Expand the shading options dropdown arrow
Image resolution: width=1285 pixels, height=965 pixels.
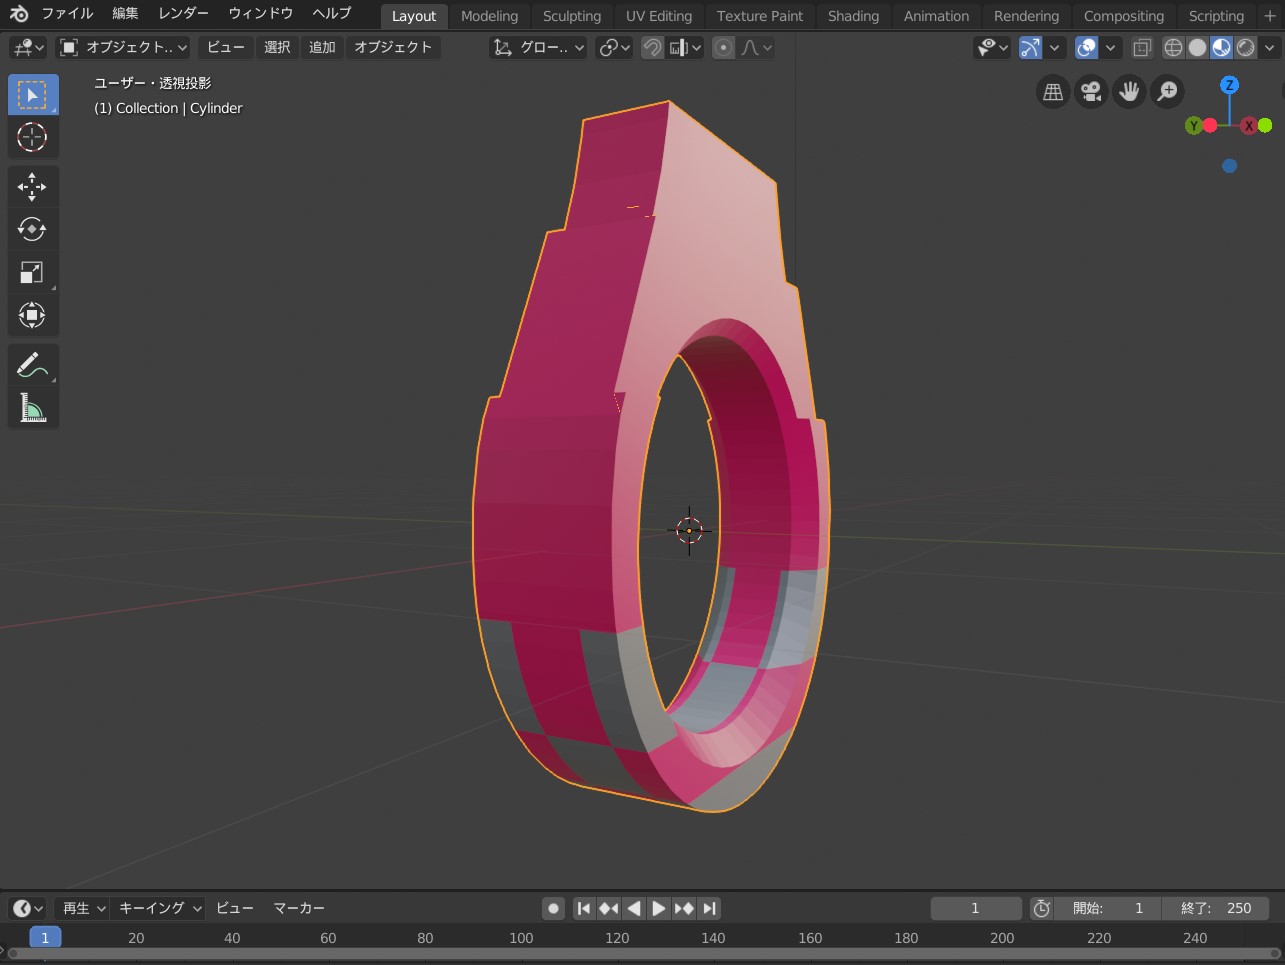(1270, 47)
